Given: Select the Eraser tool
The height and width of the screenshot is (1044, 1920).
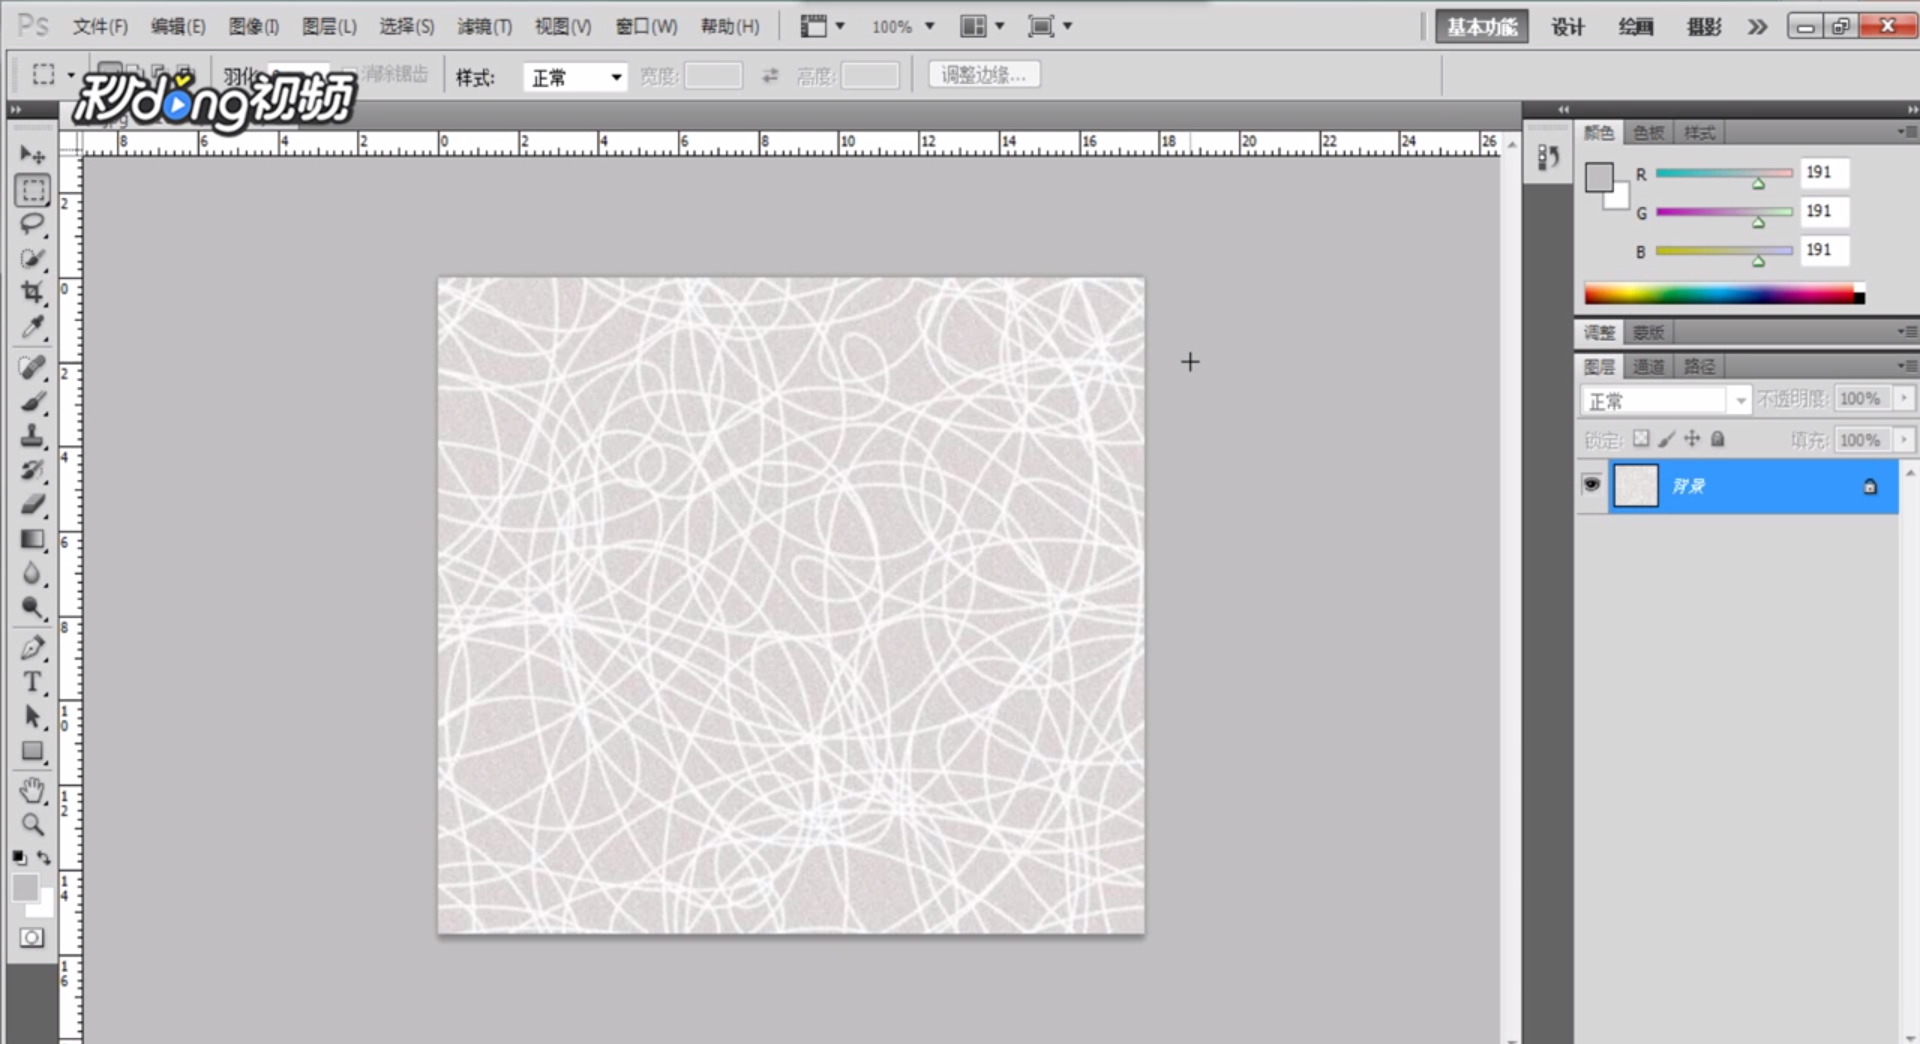Looking at the screenshot, I should (32, 504).
